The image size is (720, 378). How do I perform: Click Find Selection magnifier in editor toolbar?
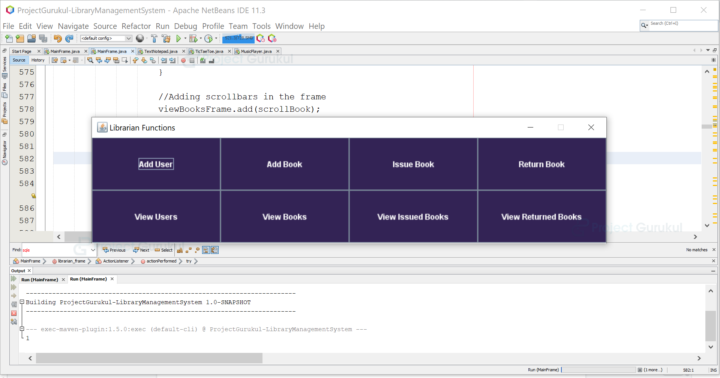click(90, 60)
